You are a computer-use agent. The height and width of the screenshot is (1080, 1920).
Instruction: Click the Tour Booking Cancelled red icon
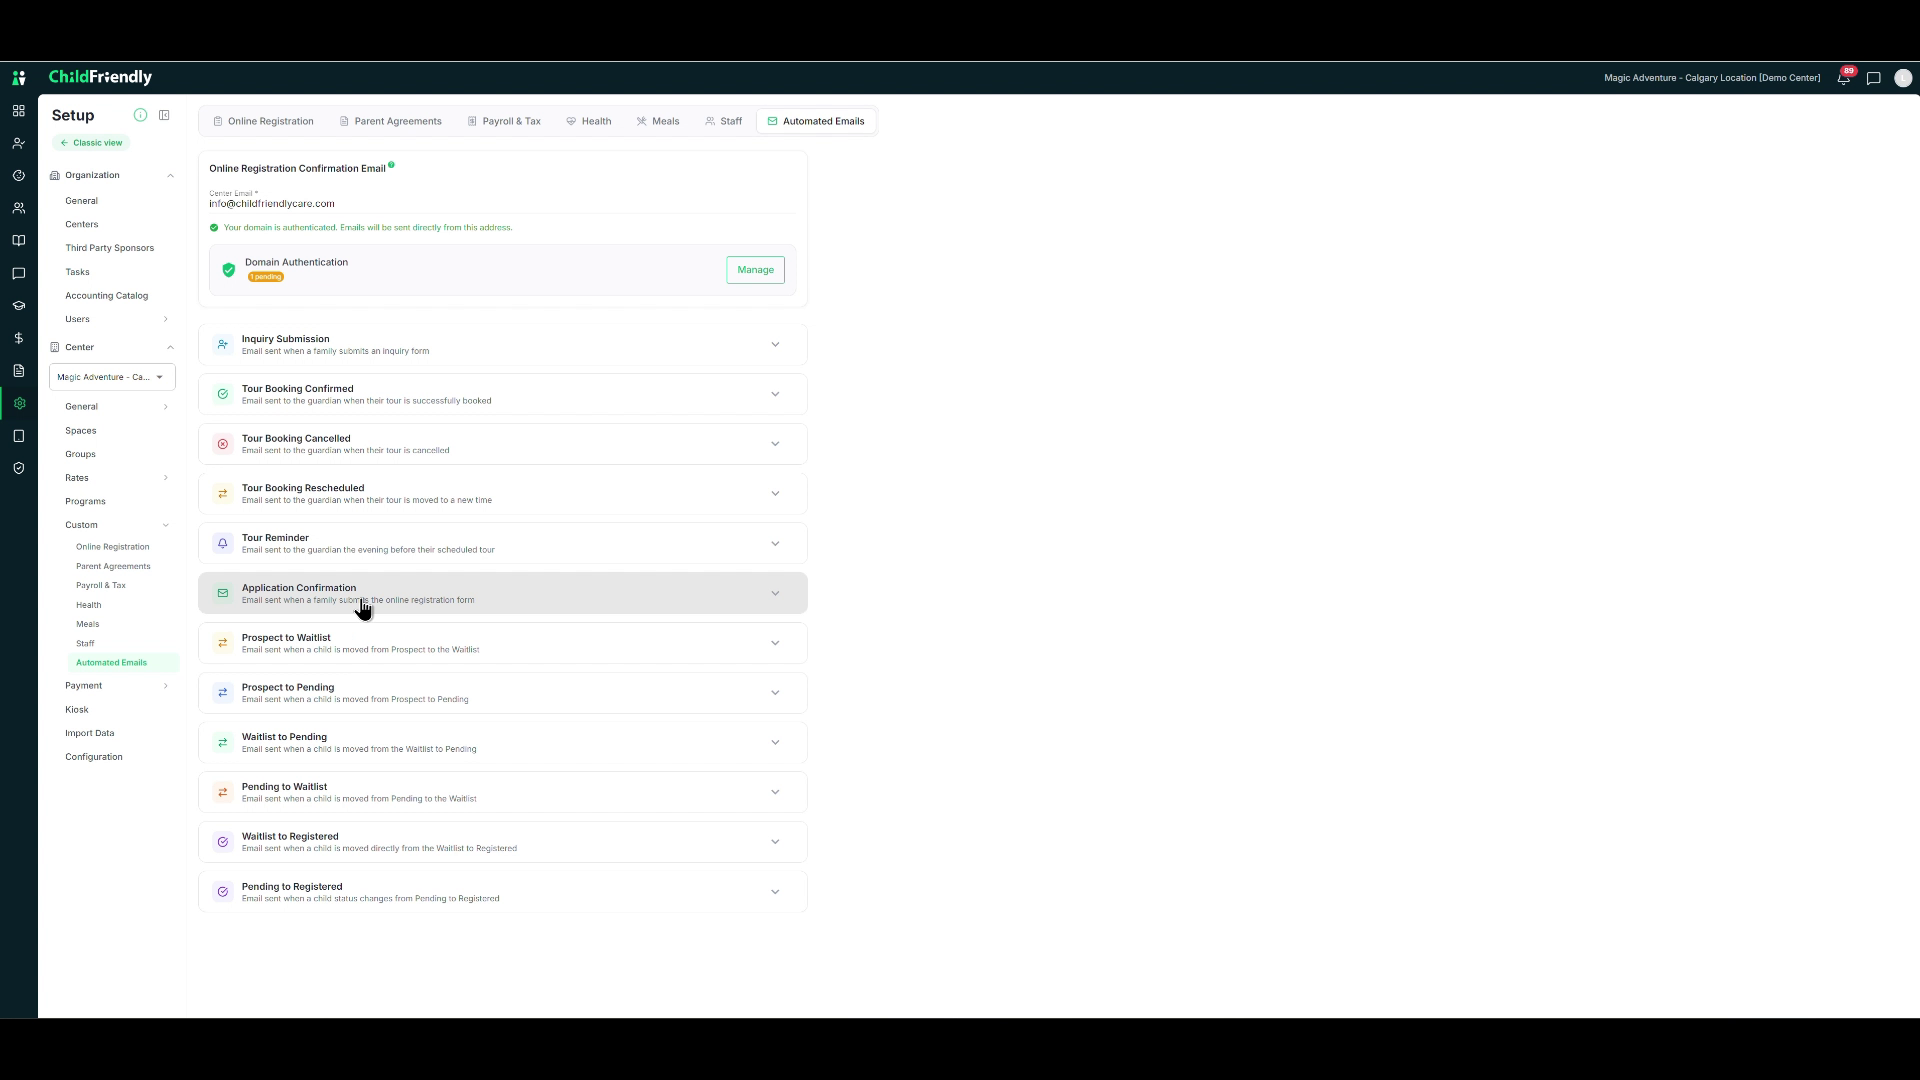[x=223, y=444]
